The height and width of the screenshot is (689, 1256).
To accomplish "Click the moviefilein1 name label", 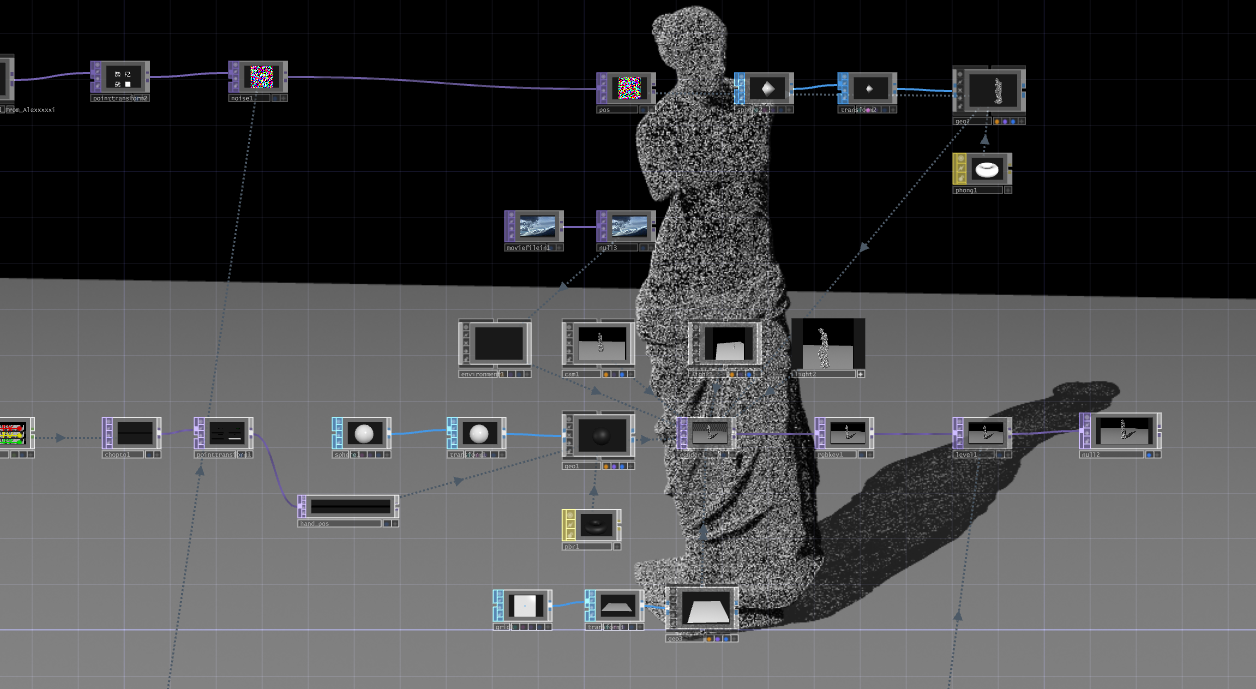I will click(x=528, y=247).
